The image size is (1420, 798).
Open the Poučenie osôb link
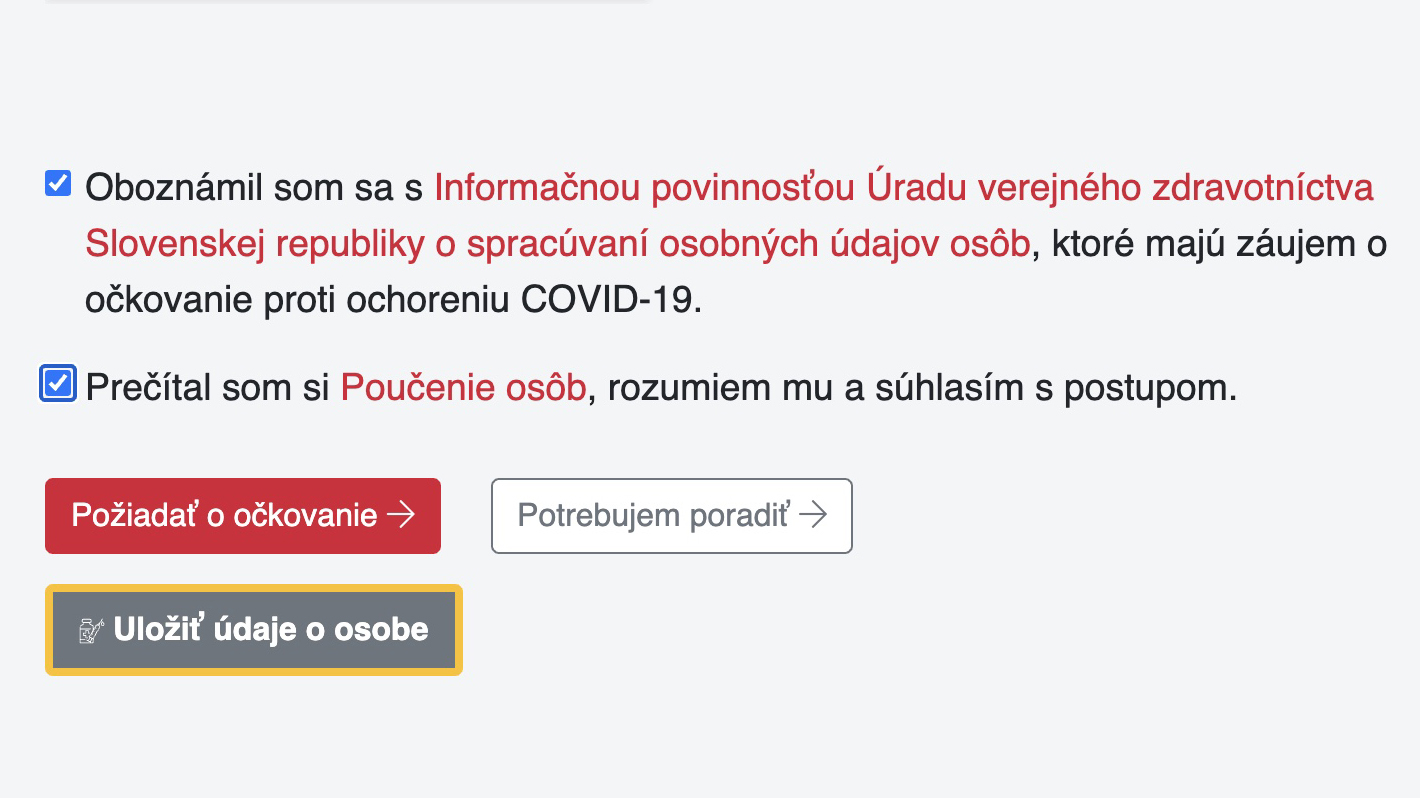coord(463,388)
